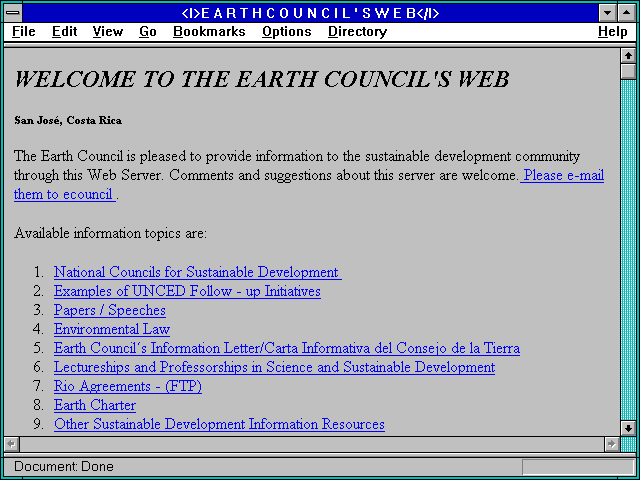Click the 'WELCOME TO THE EARTH COUNCIL'S WEB' heading
The height and width of the screenshot is (480, 640).
point(262,79)
